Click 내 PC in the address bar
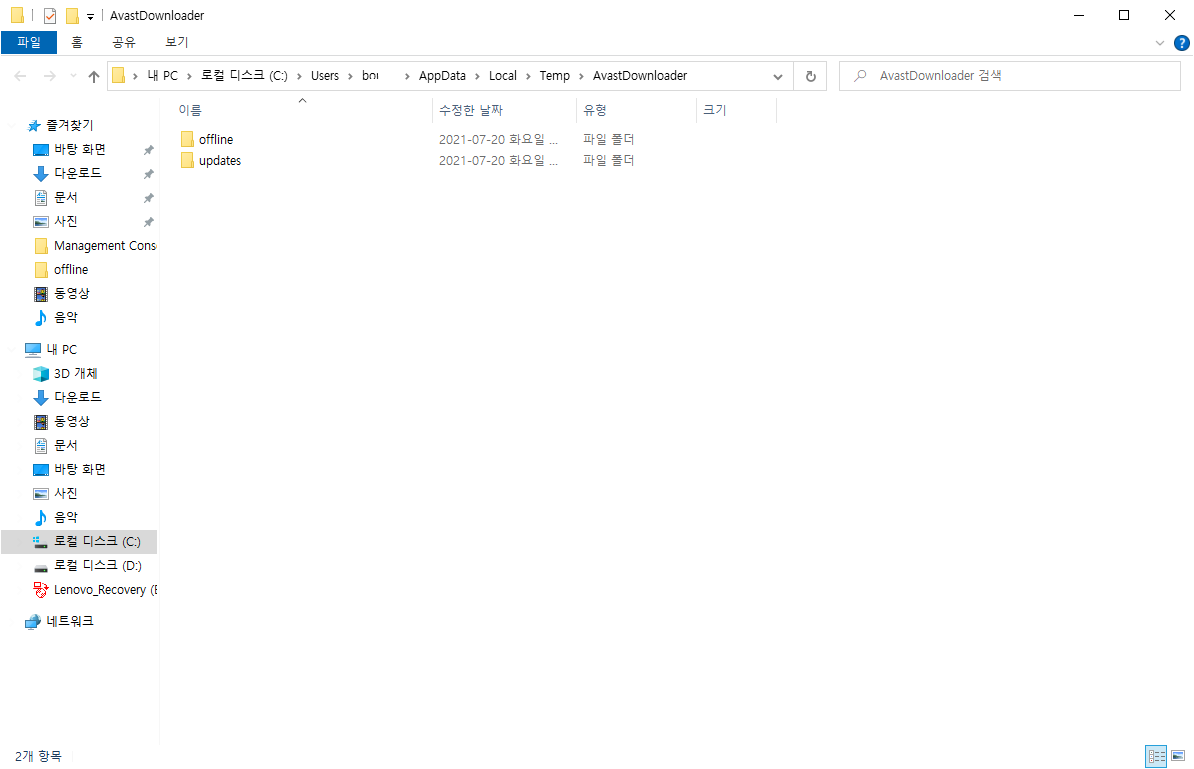 [x=162, y=76]
